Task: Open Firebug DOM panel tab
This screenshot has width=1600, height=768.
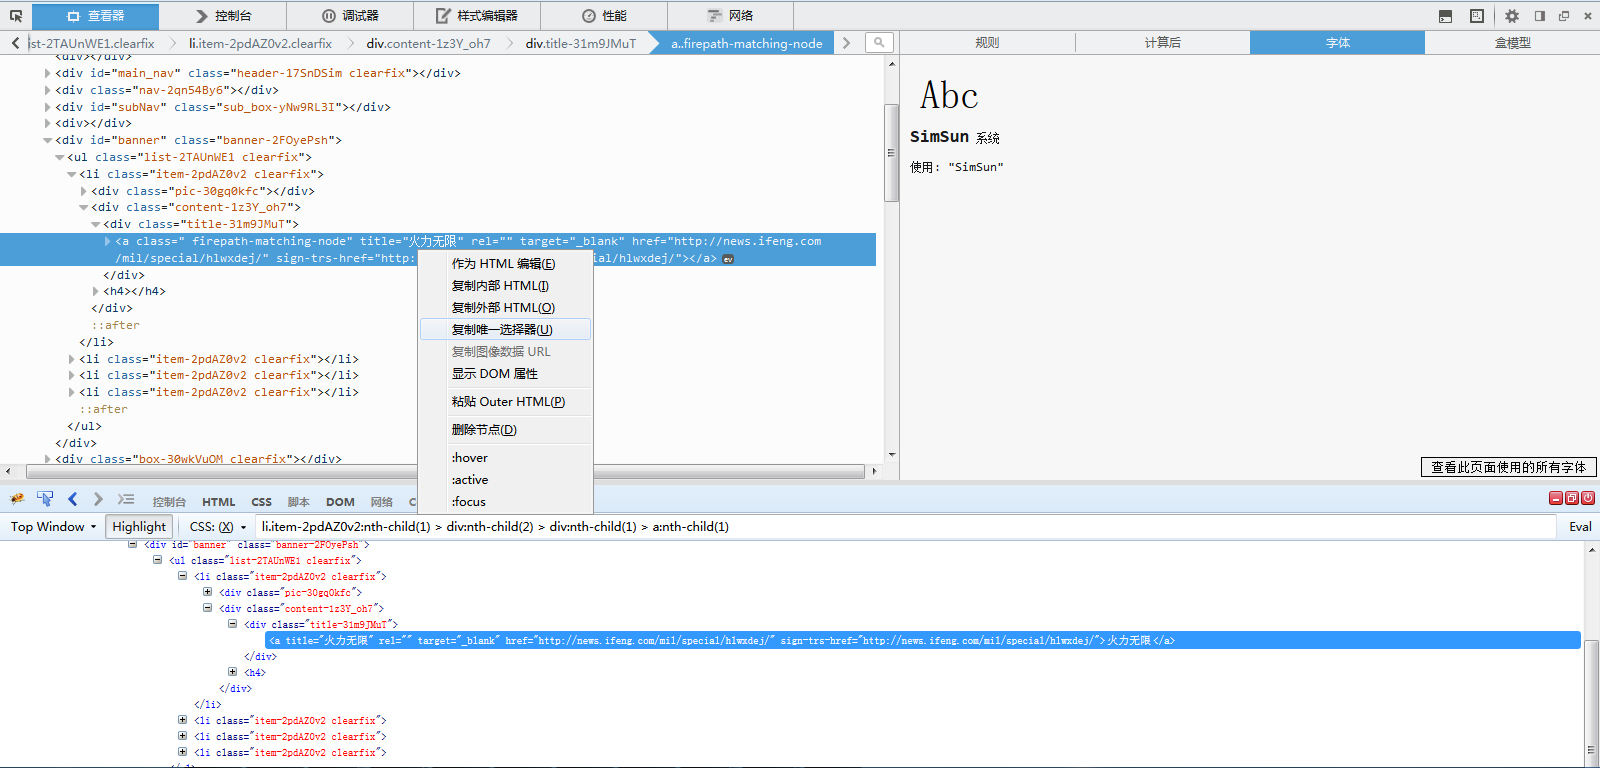Action: pyautogui.click(x=340, y=502)
